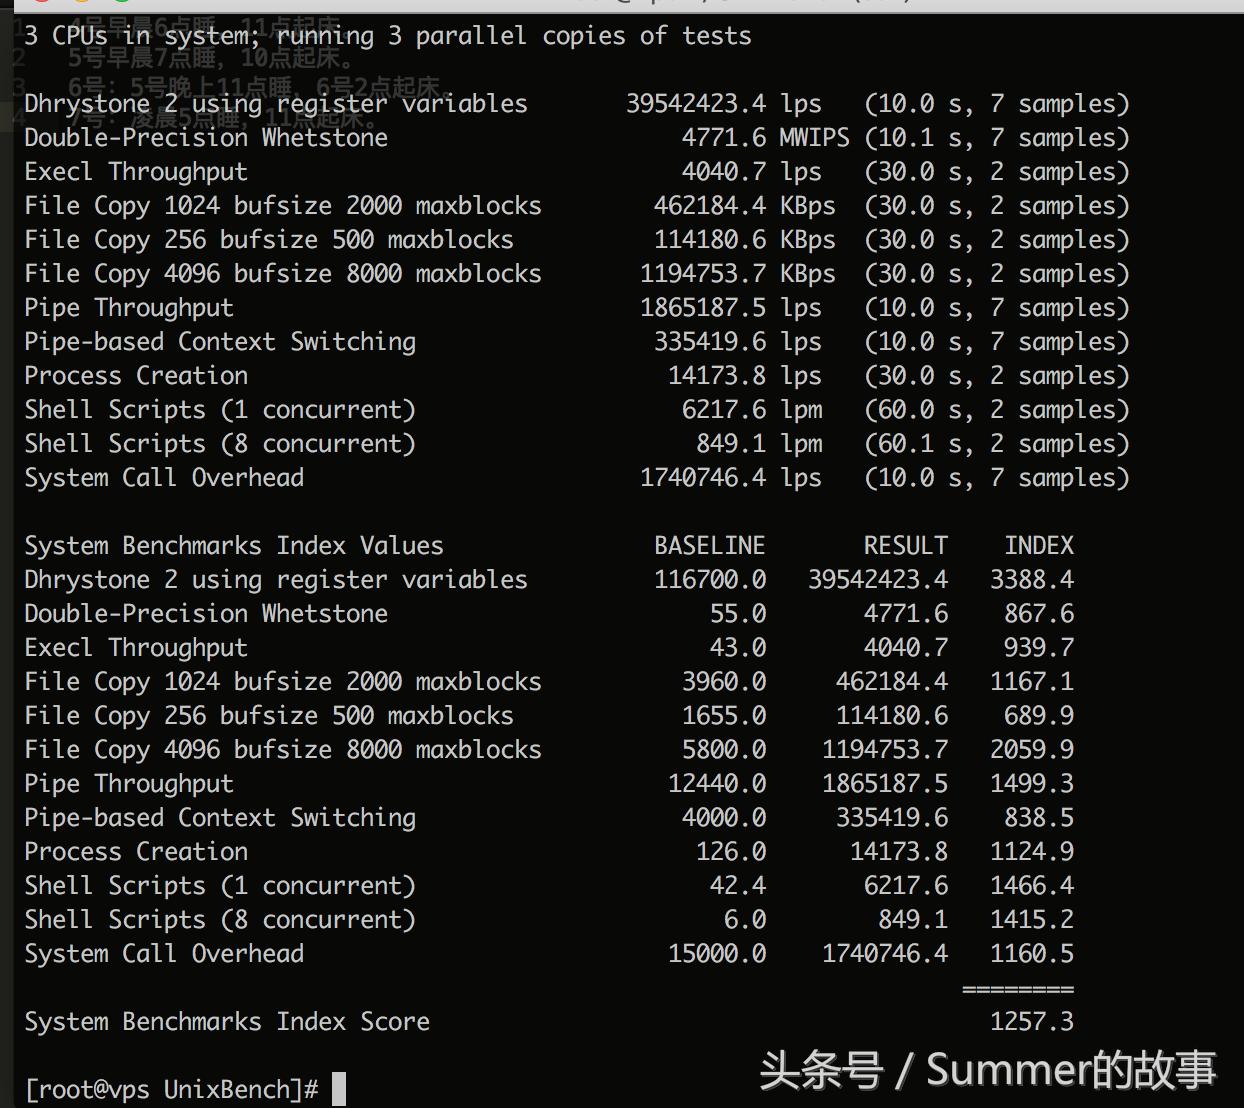The image size is (1244, 1108).
Task: Click the 'System Benchmarks Index Score' label
Action: (227, 1021)
